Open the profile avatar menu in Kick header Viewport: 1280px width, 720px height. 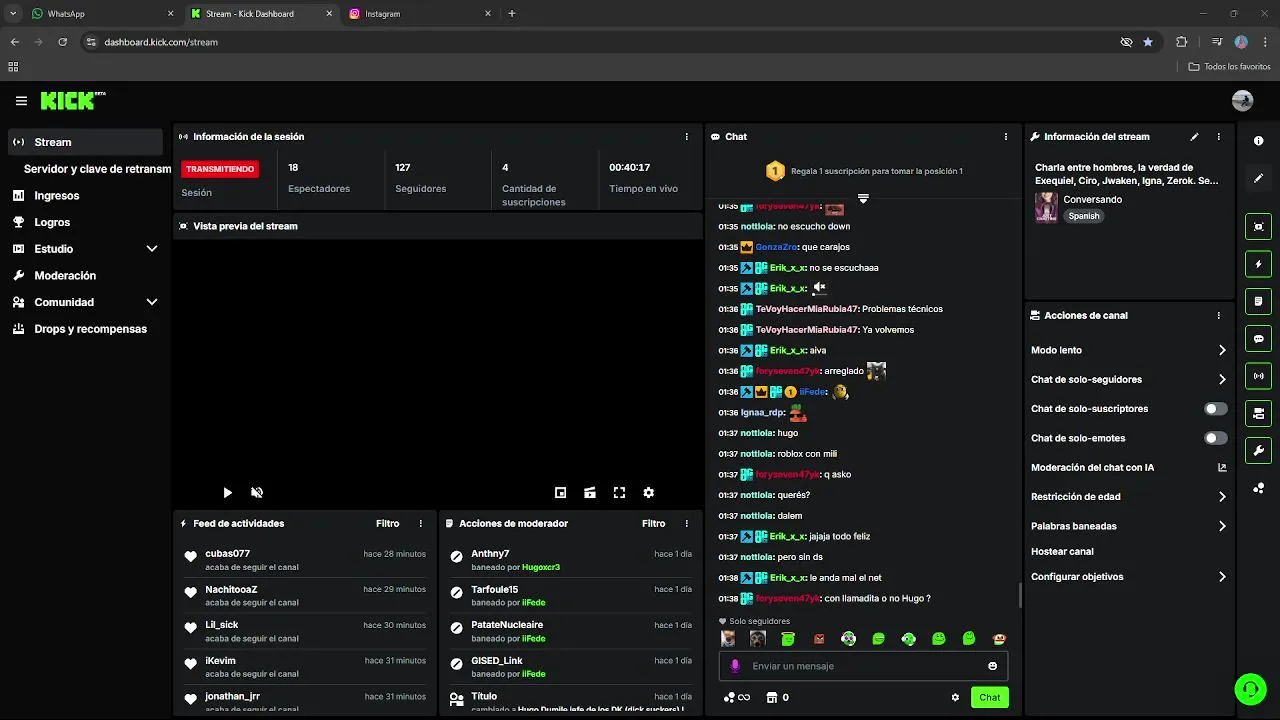tap(1242, 100)
